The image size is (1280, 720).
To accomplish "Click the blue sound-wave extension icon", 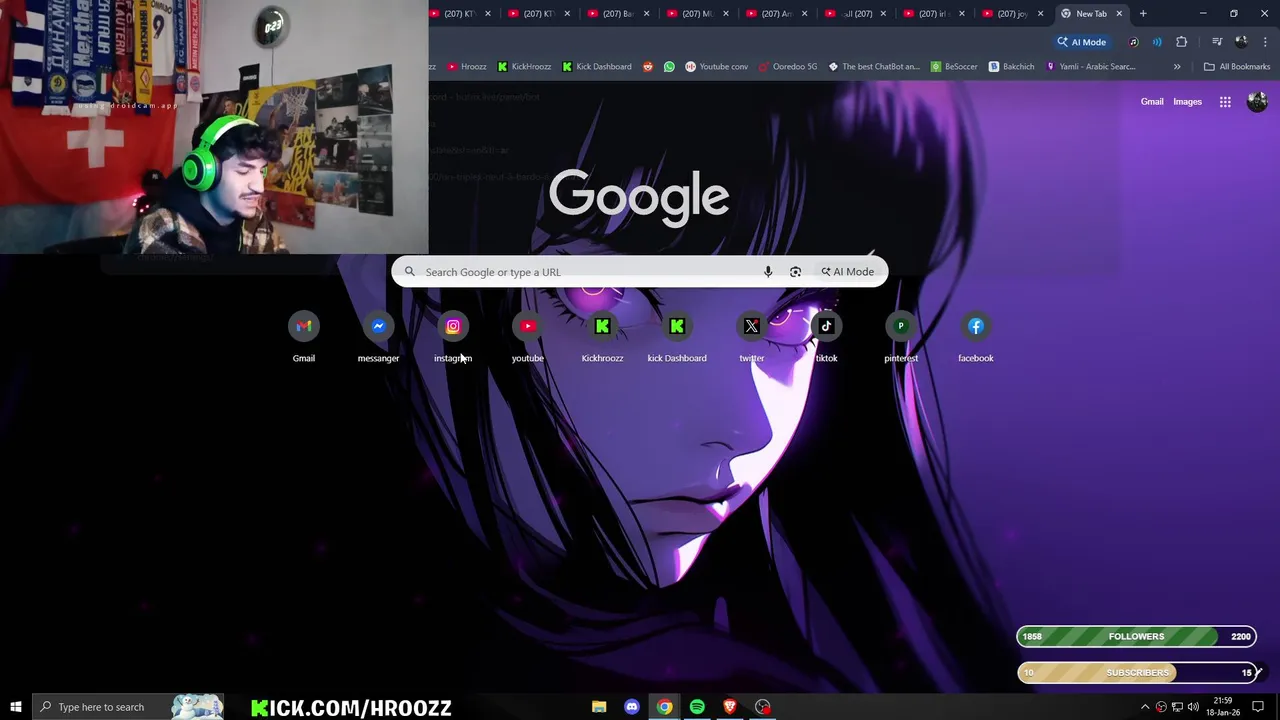I will pyautogui.click(x=1157, y=42).
